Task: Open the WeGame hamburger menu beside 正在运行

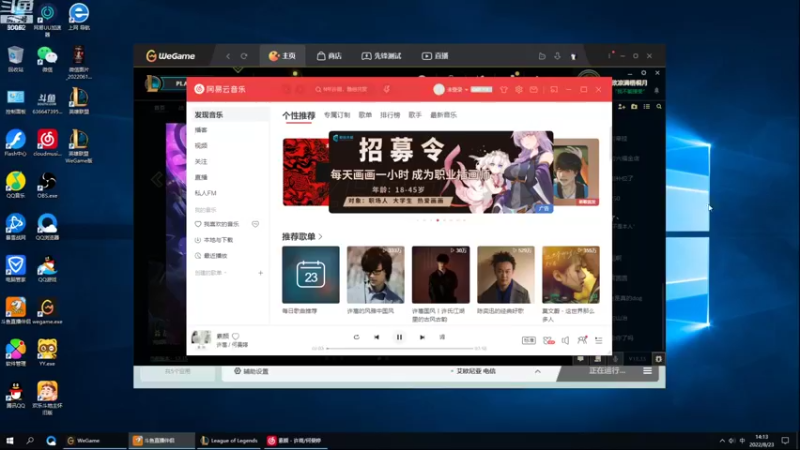Action: tap(647, 371)
